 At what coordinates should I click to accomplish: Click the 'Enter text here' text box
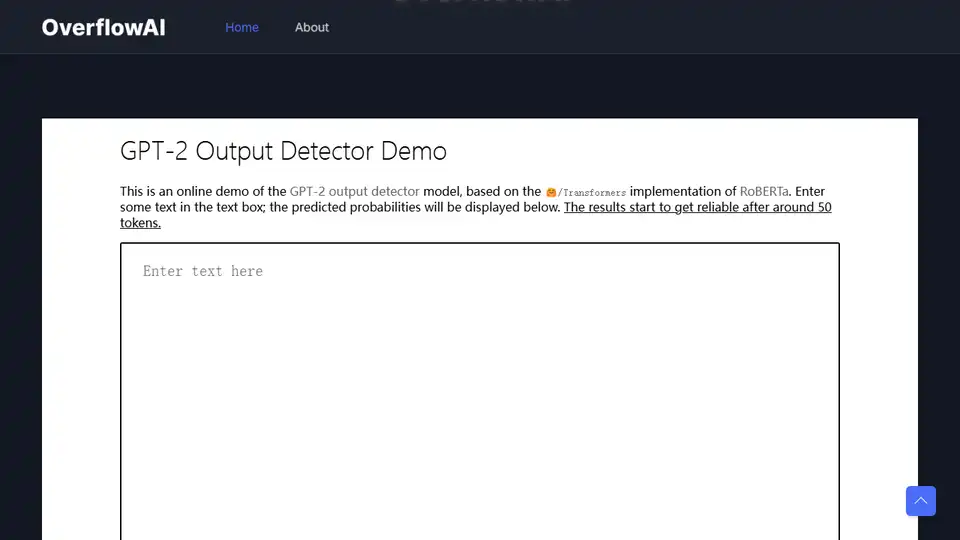click(x=480, y=392)
